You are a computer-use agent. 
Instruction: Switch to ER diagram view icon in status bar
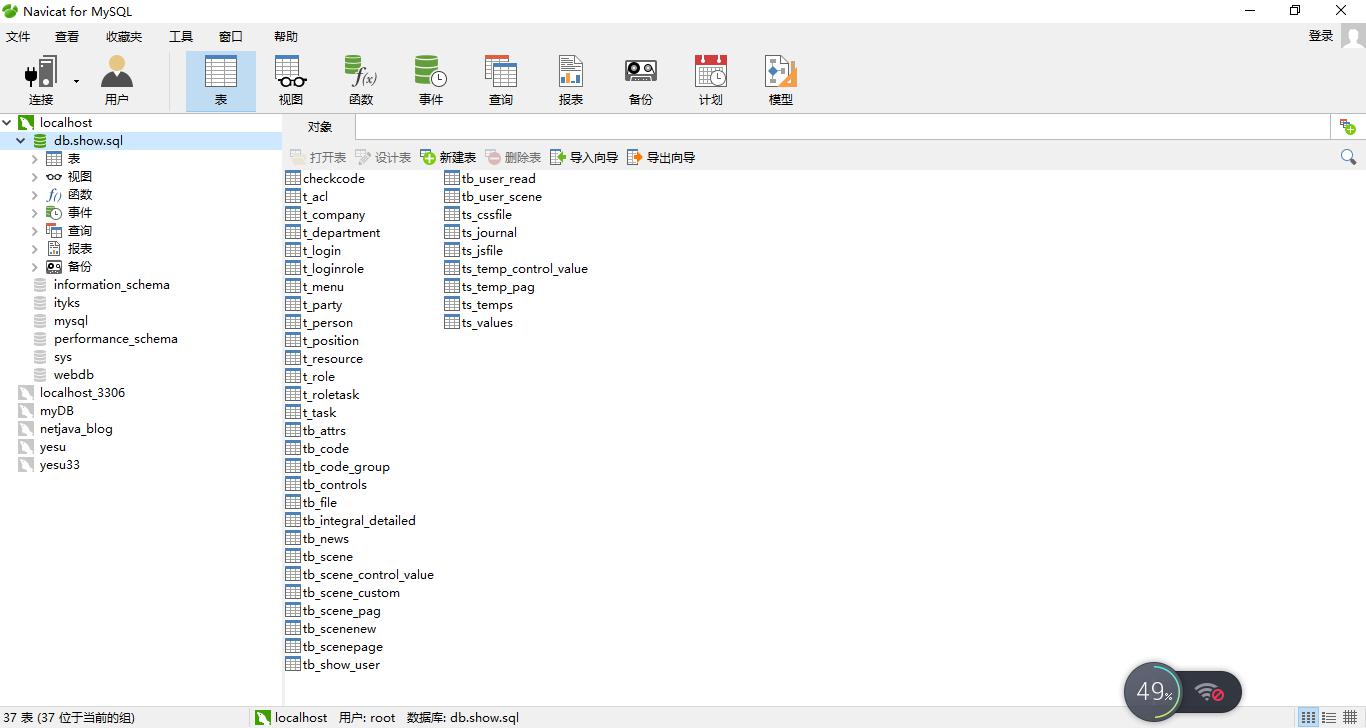(1350, 718)
